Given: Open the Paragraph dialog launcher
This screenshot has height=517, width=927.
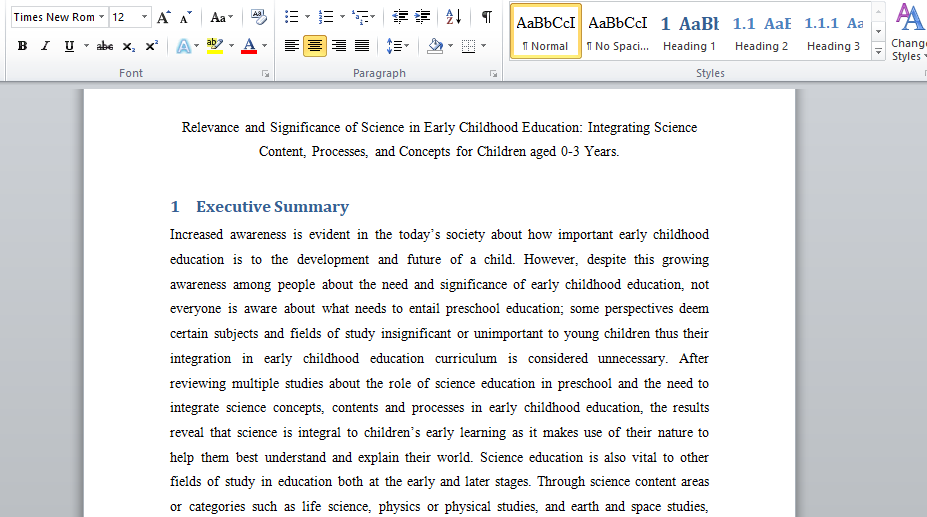Looking at the screenshot, I should tap(493, 74).
